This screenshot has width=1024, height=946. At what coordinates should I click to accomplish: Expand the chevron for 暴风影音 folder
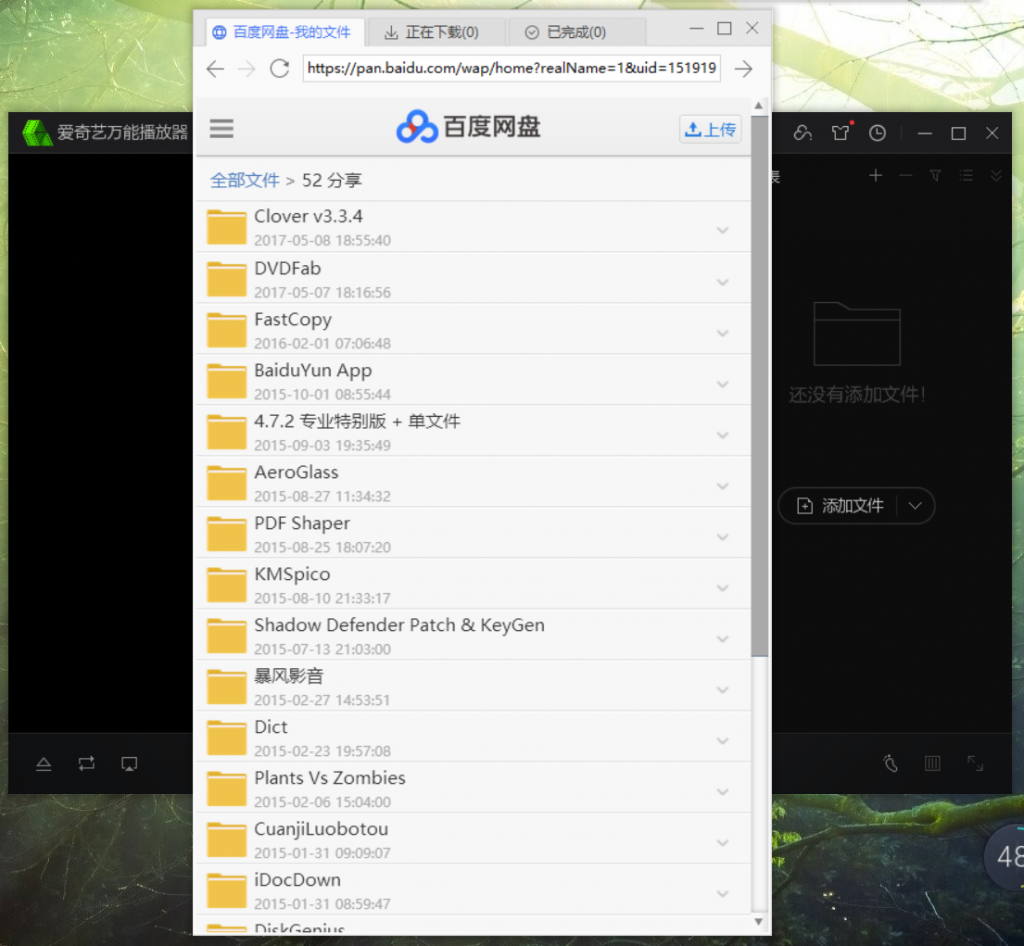722,689
